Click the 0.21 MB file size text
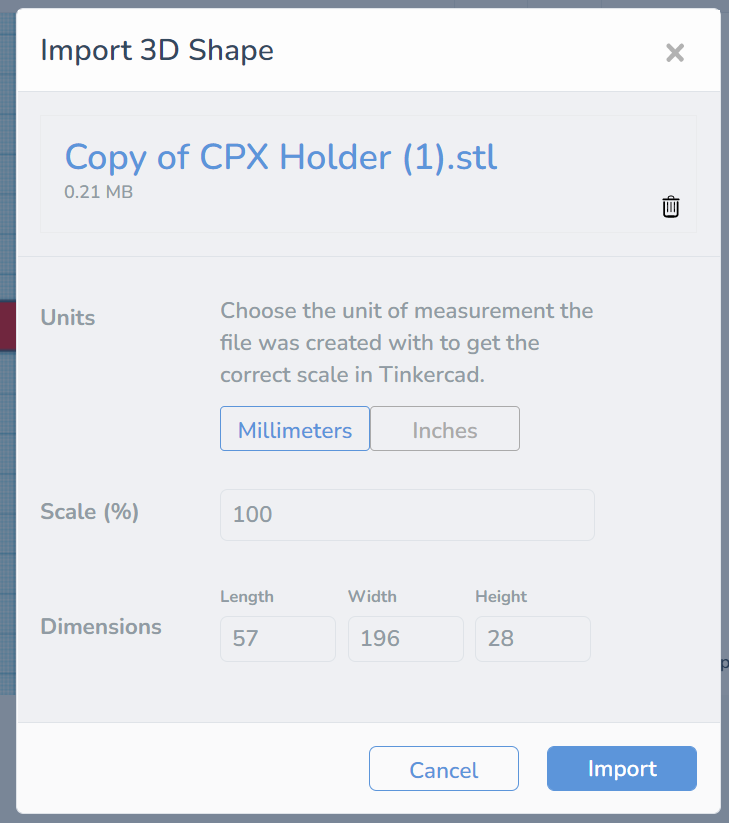 (x=99, y=191)
